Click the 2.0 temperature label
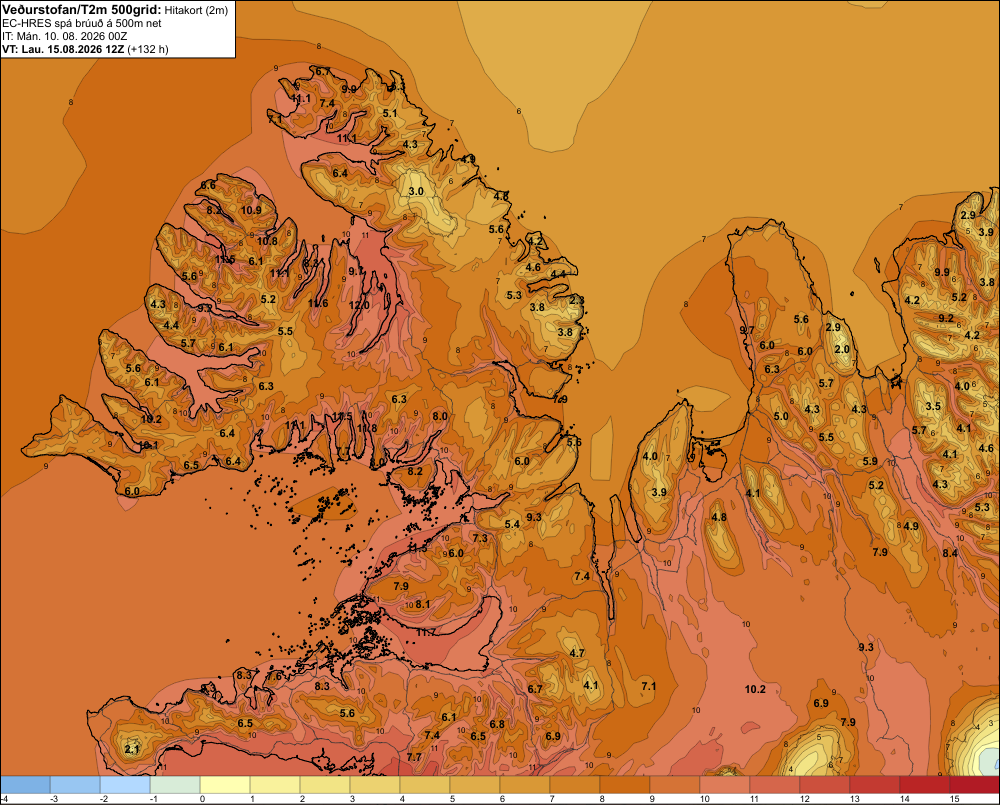 (842, 349)
